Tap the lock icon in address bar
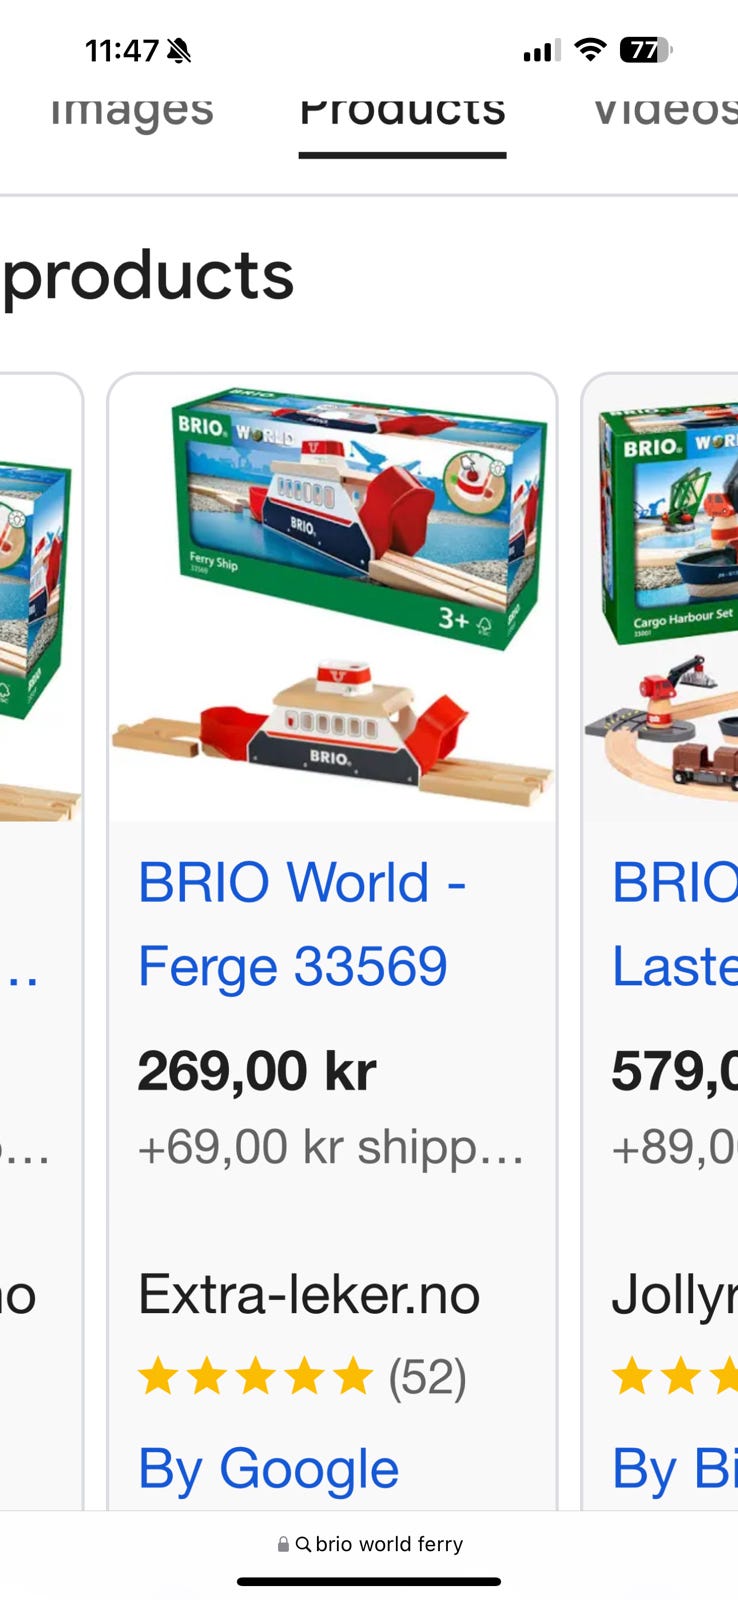738x1600 pixels. tap(284, 1544)
